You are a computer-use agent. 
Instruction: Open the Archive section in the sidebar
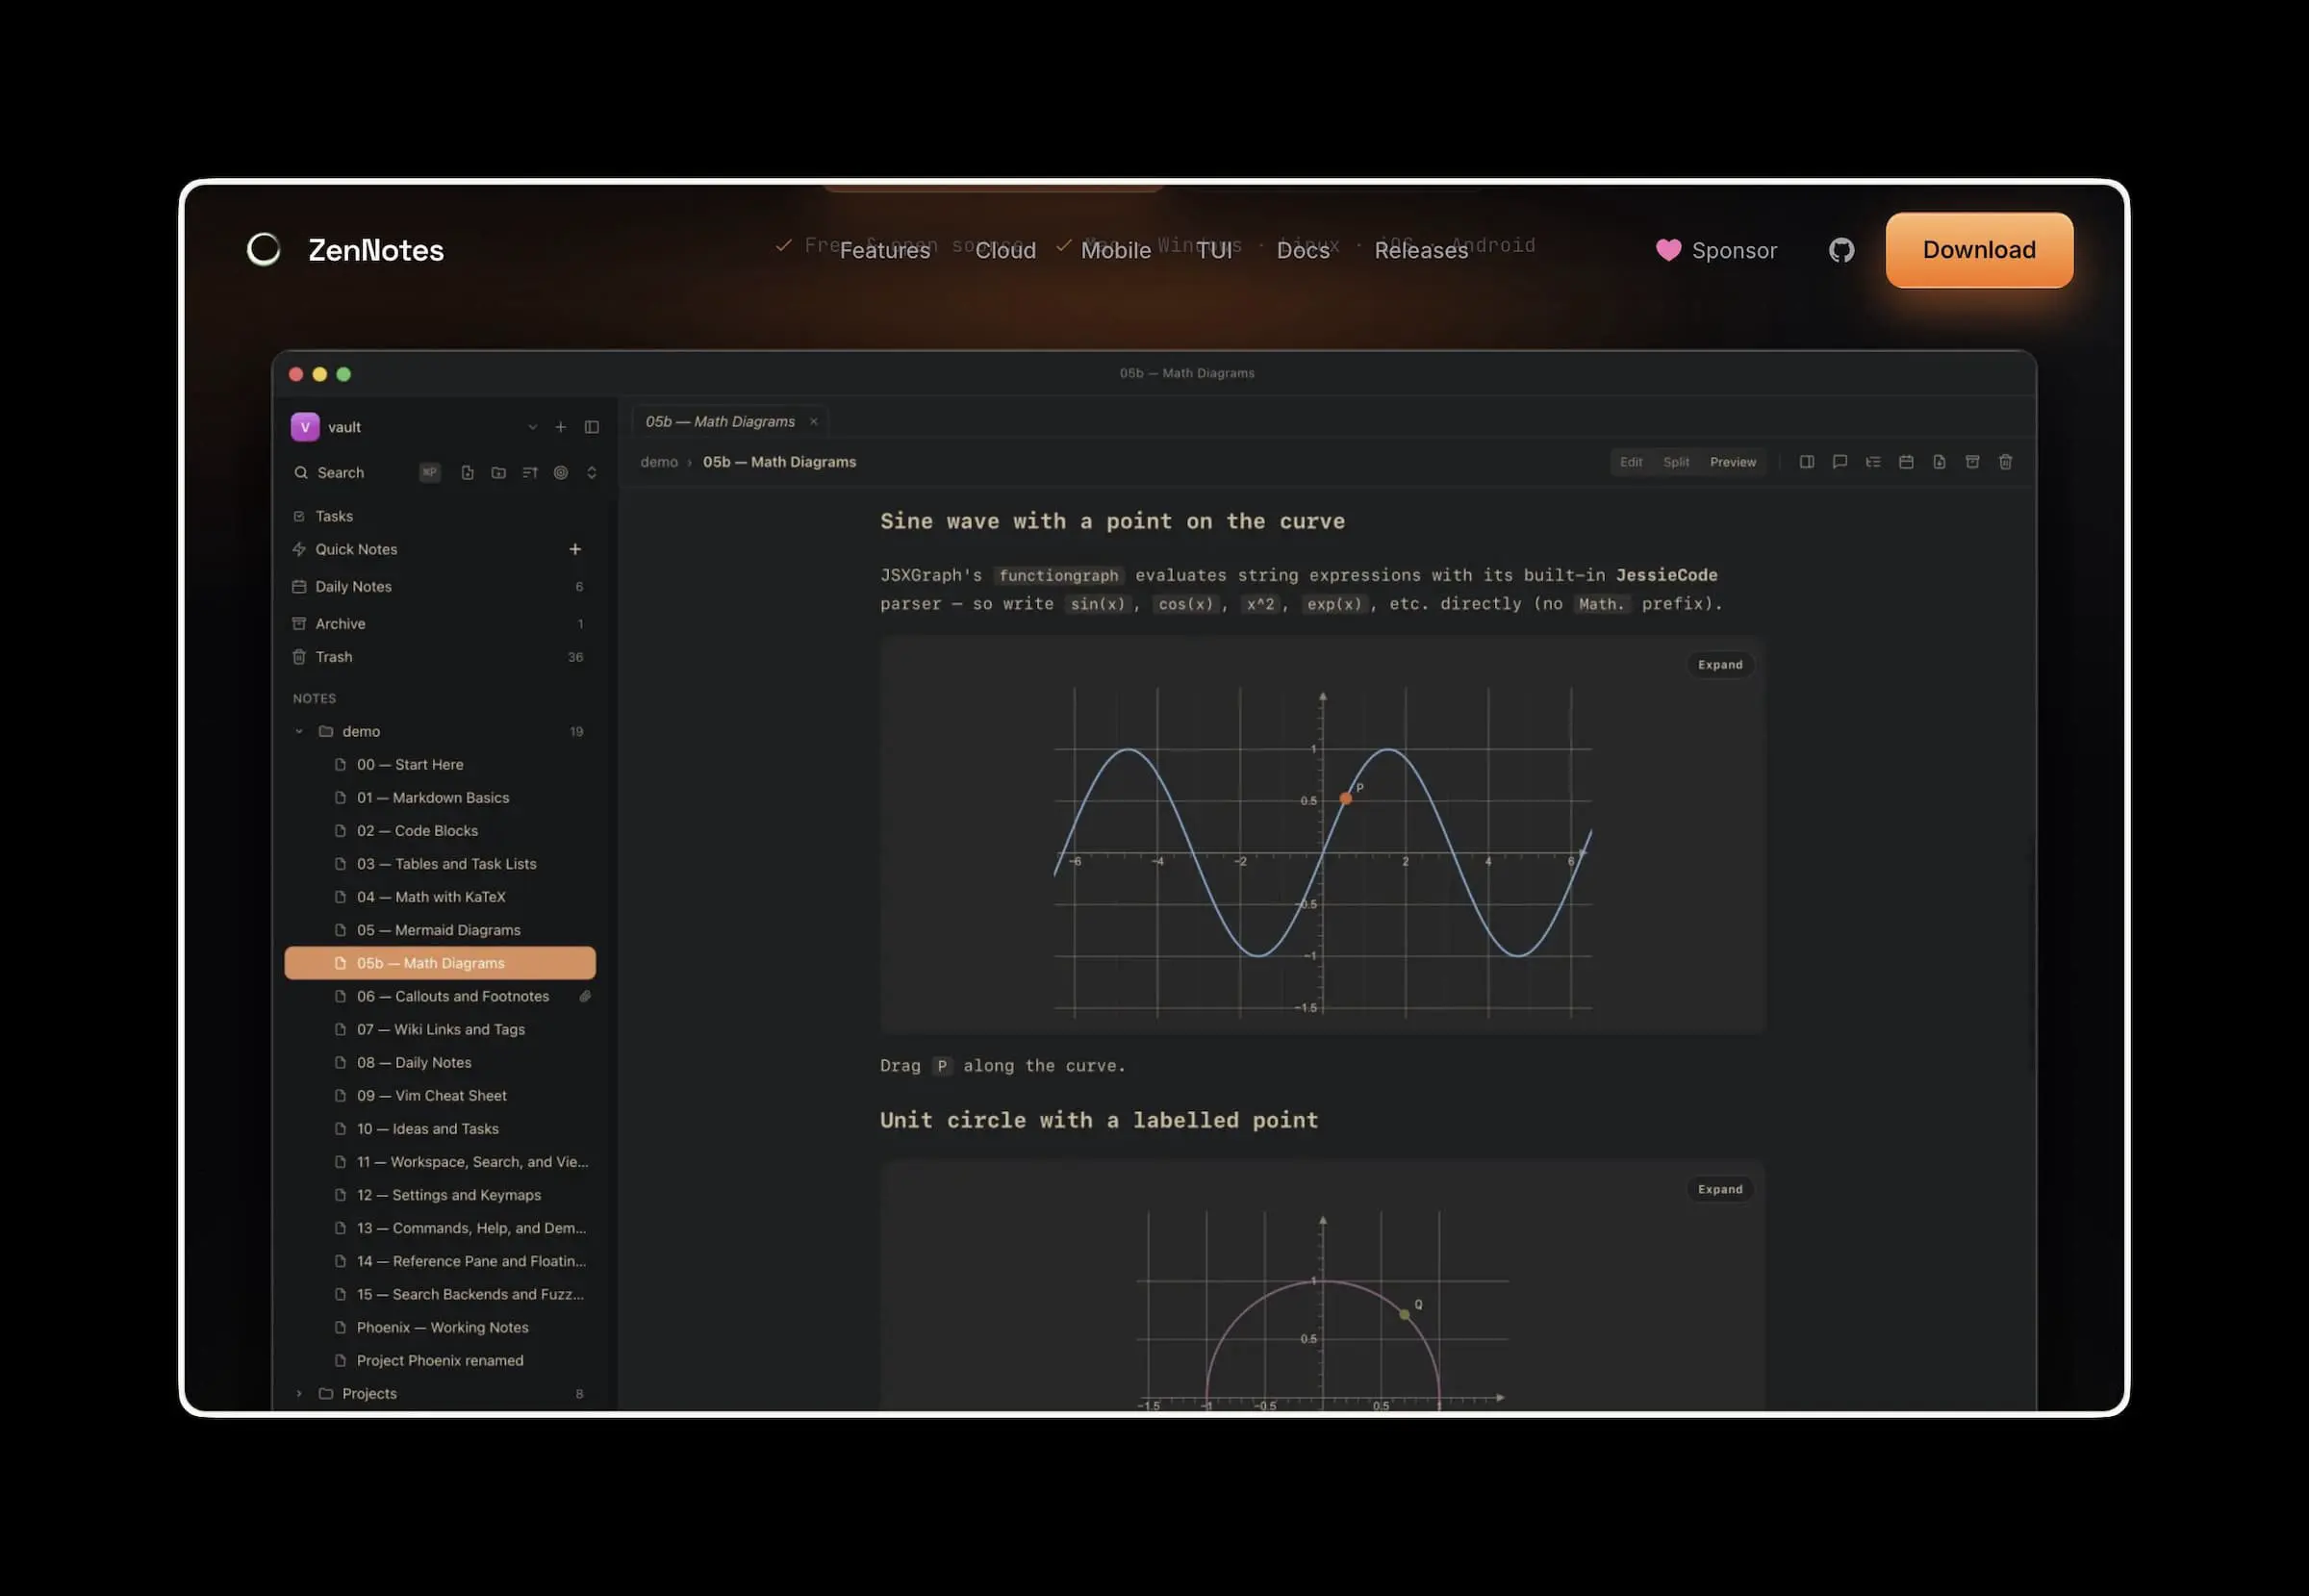pos(440,623)
